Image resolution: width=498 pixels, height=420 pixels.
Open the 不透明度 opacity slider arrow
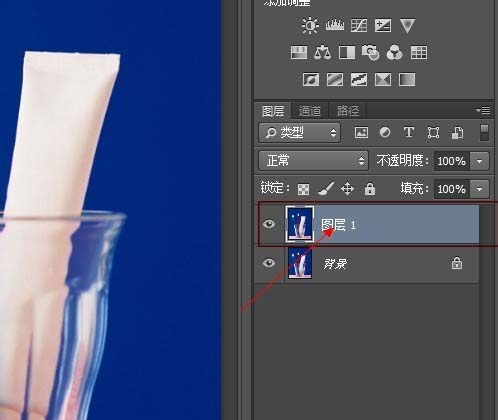pos(479,161)
